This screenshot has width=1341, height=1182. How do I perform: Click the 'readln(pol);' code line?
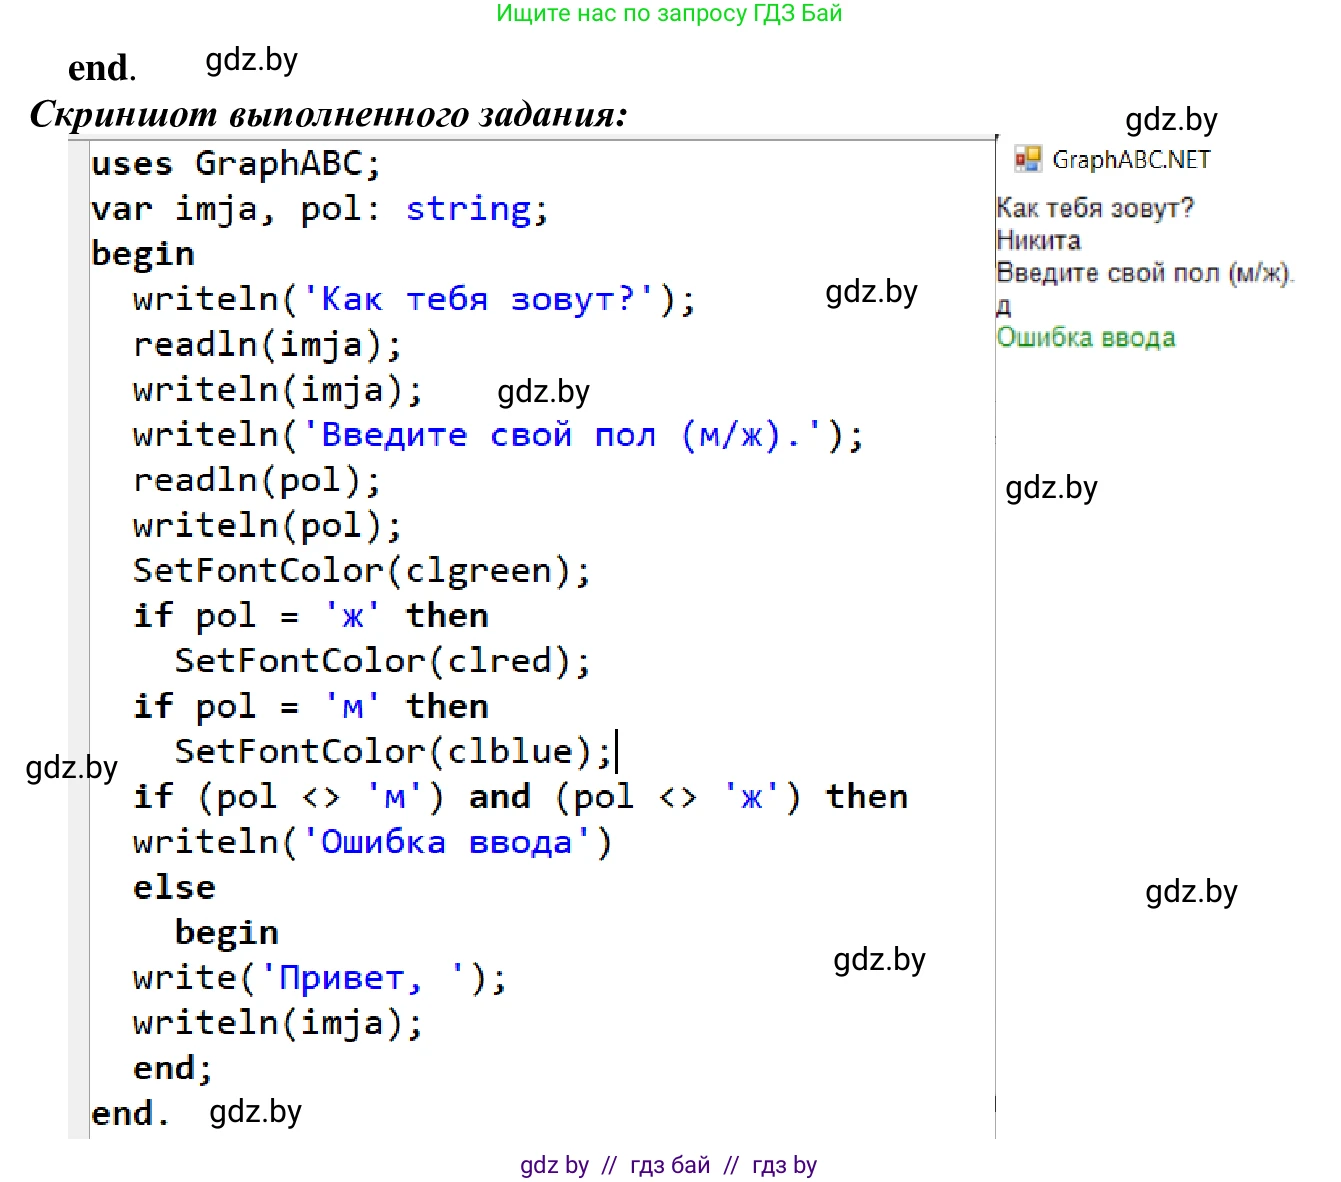click(x=257, y=481)
